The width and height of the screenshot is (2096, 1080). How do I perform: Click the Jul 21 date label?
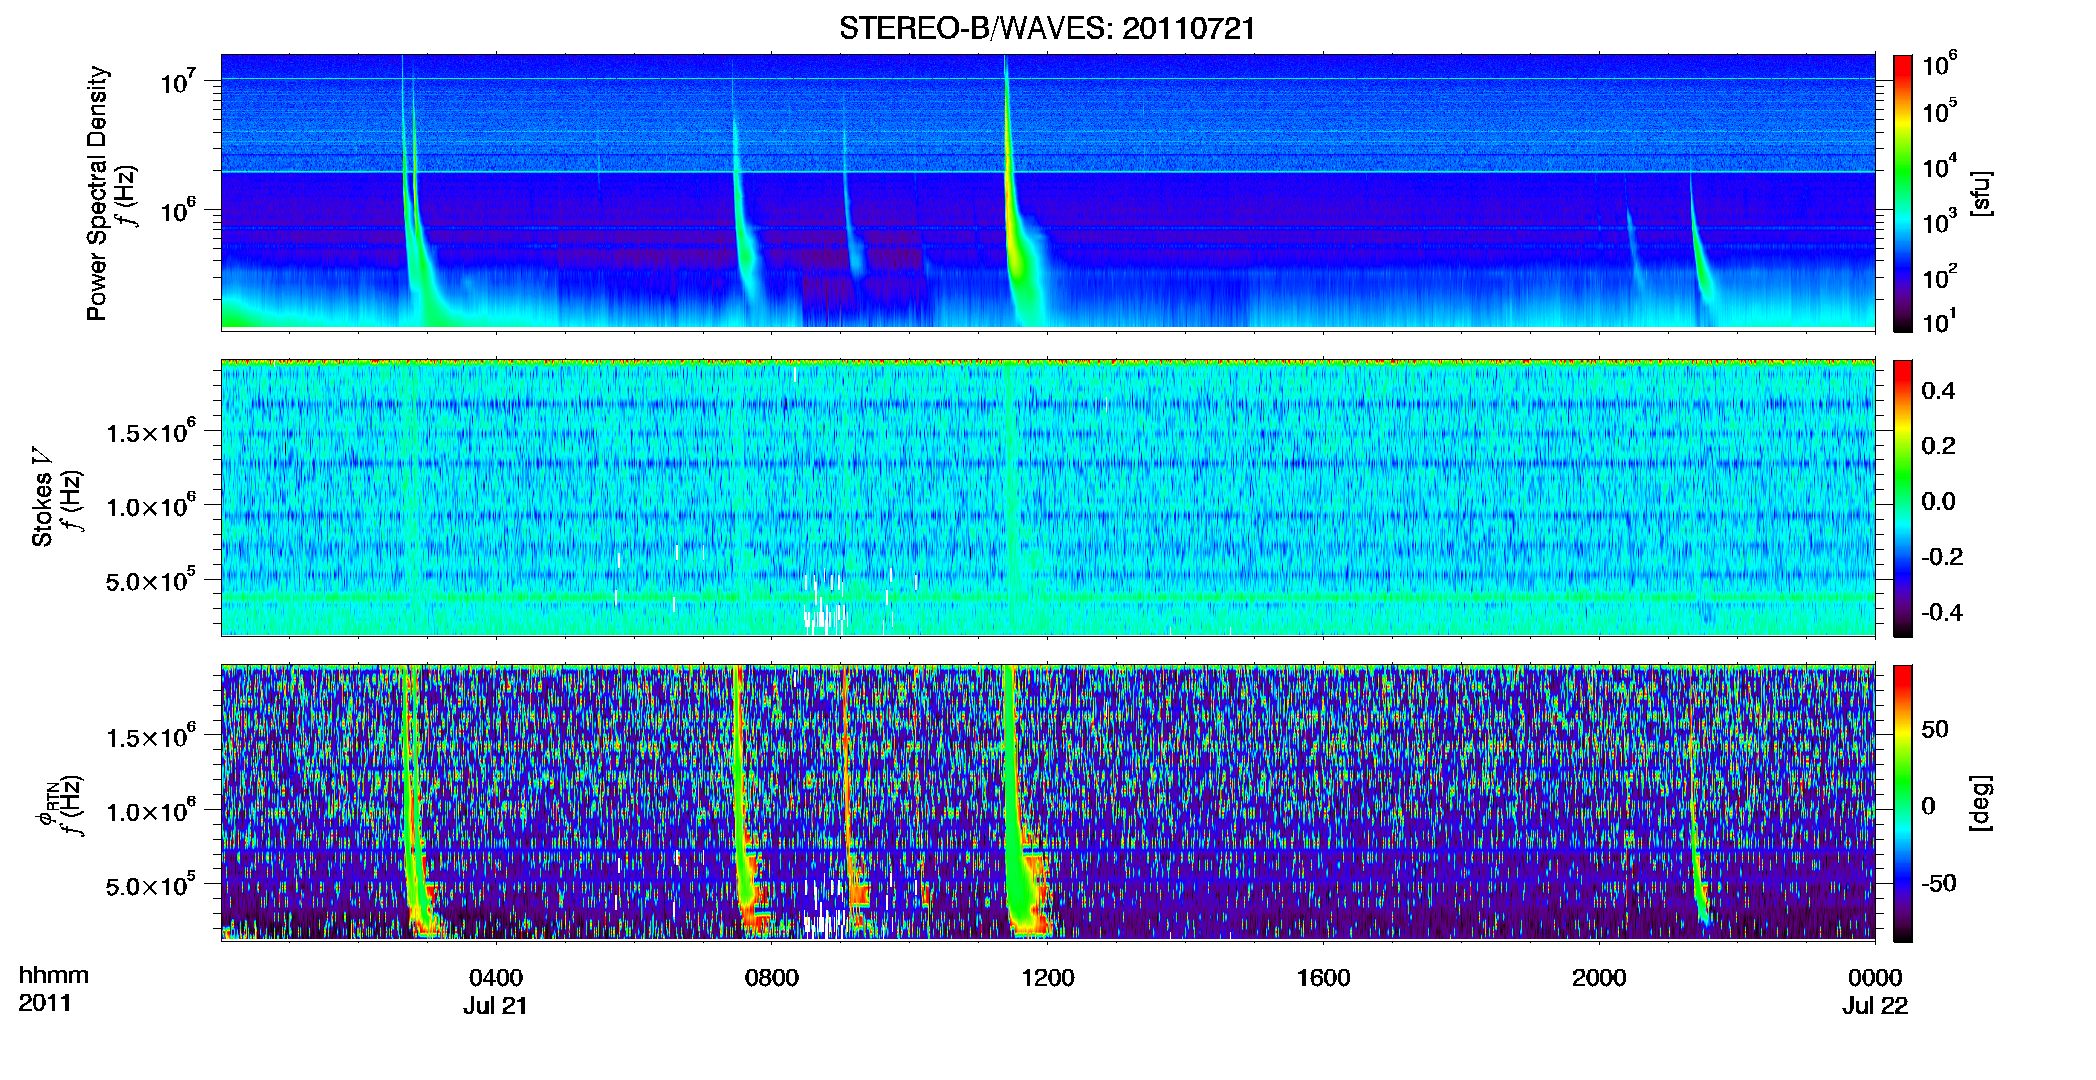pos(495,1006)
